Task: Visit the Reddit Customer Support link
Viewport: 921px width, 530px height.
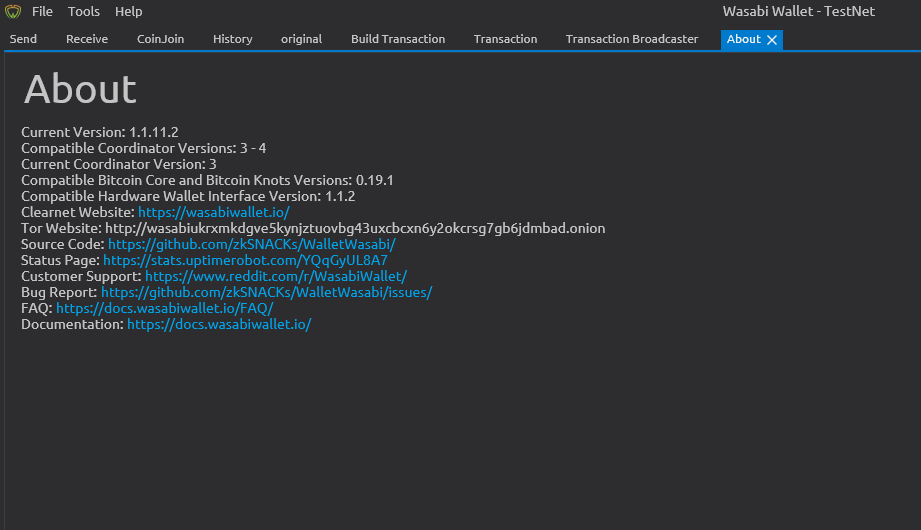Action: (x=276, y=276)
